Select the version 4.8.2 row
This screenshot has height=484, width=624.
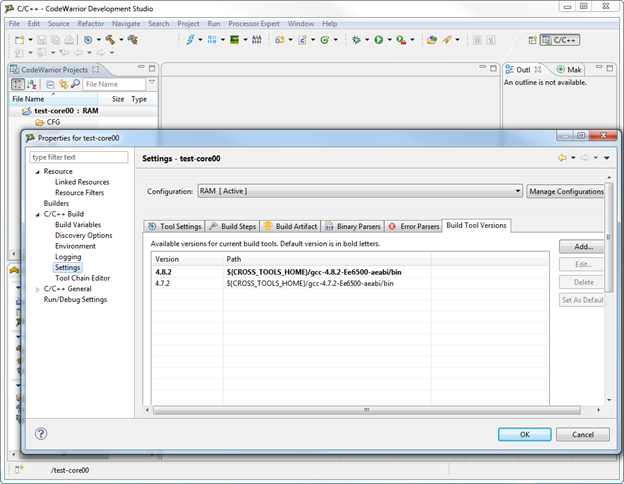(350, 272)
